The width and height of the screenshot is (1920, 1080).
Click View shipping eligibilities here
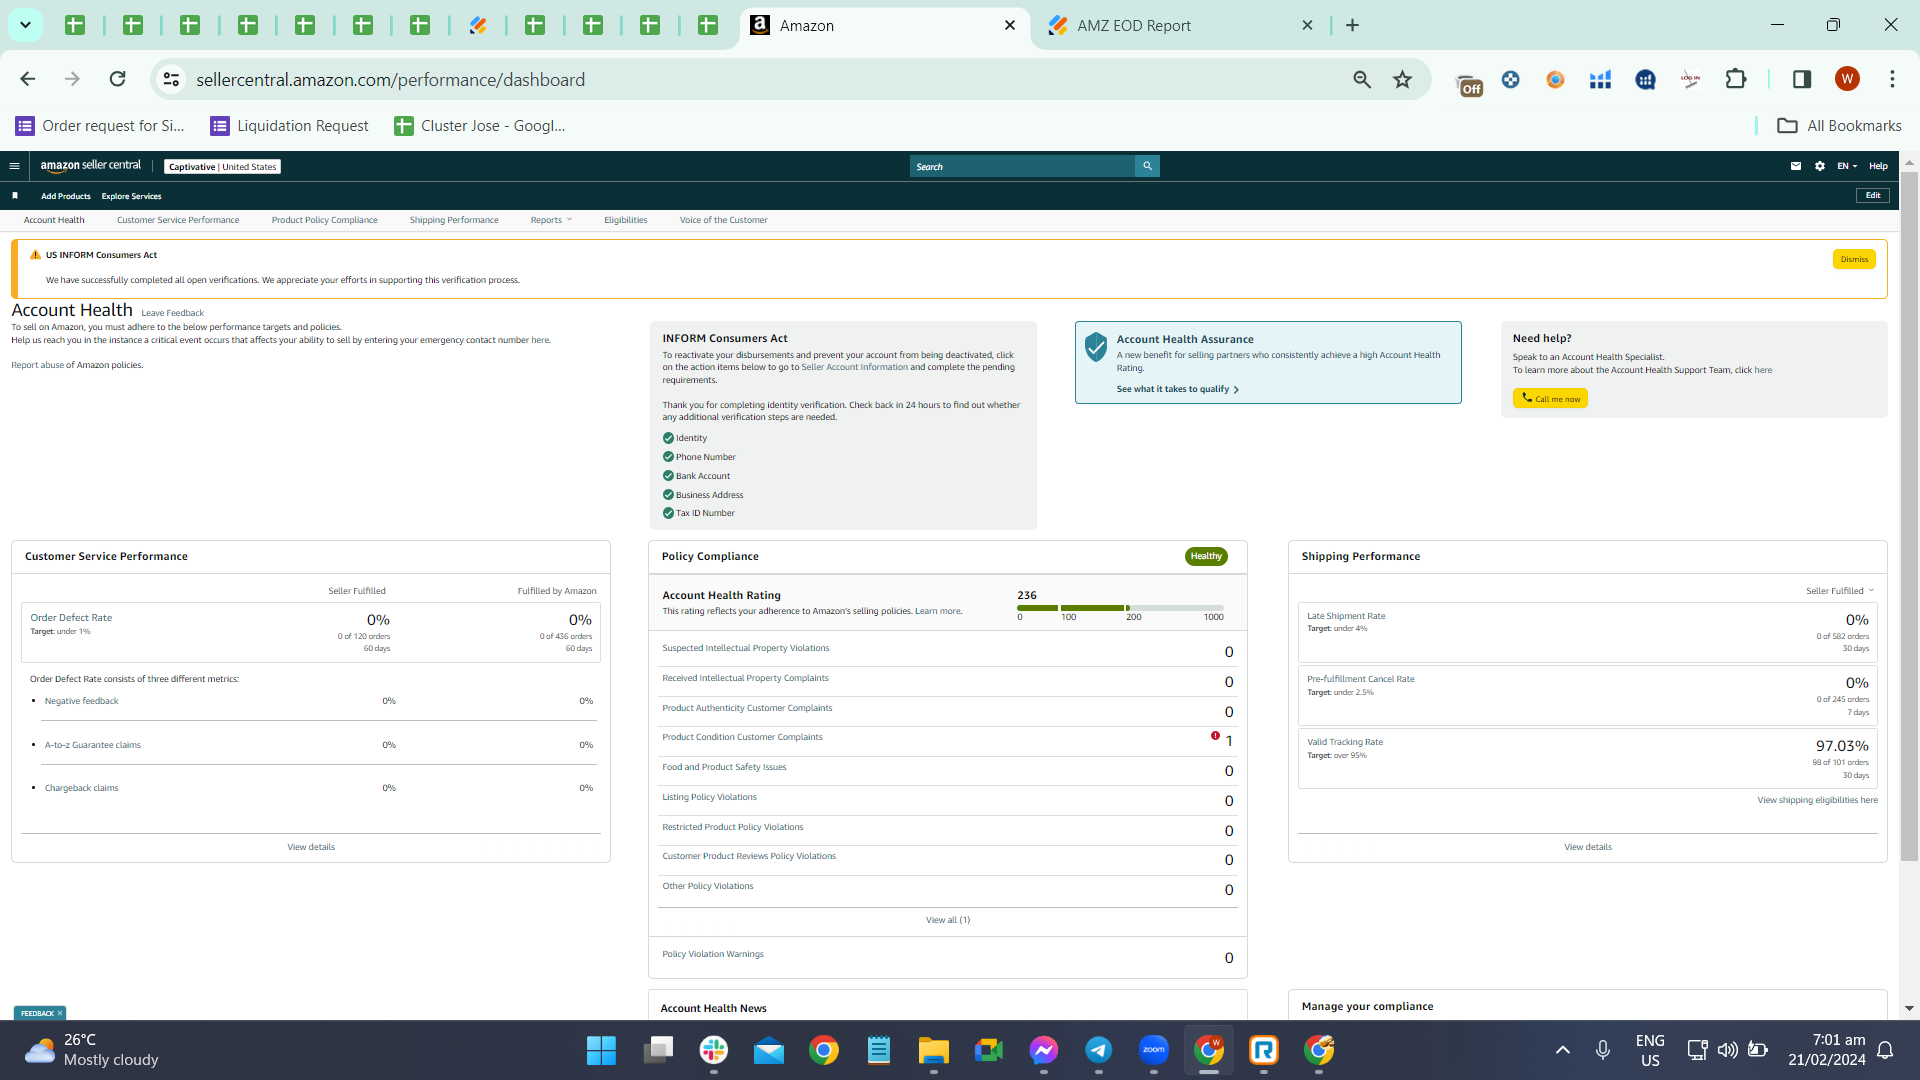pos(1818,800)
